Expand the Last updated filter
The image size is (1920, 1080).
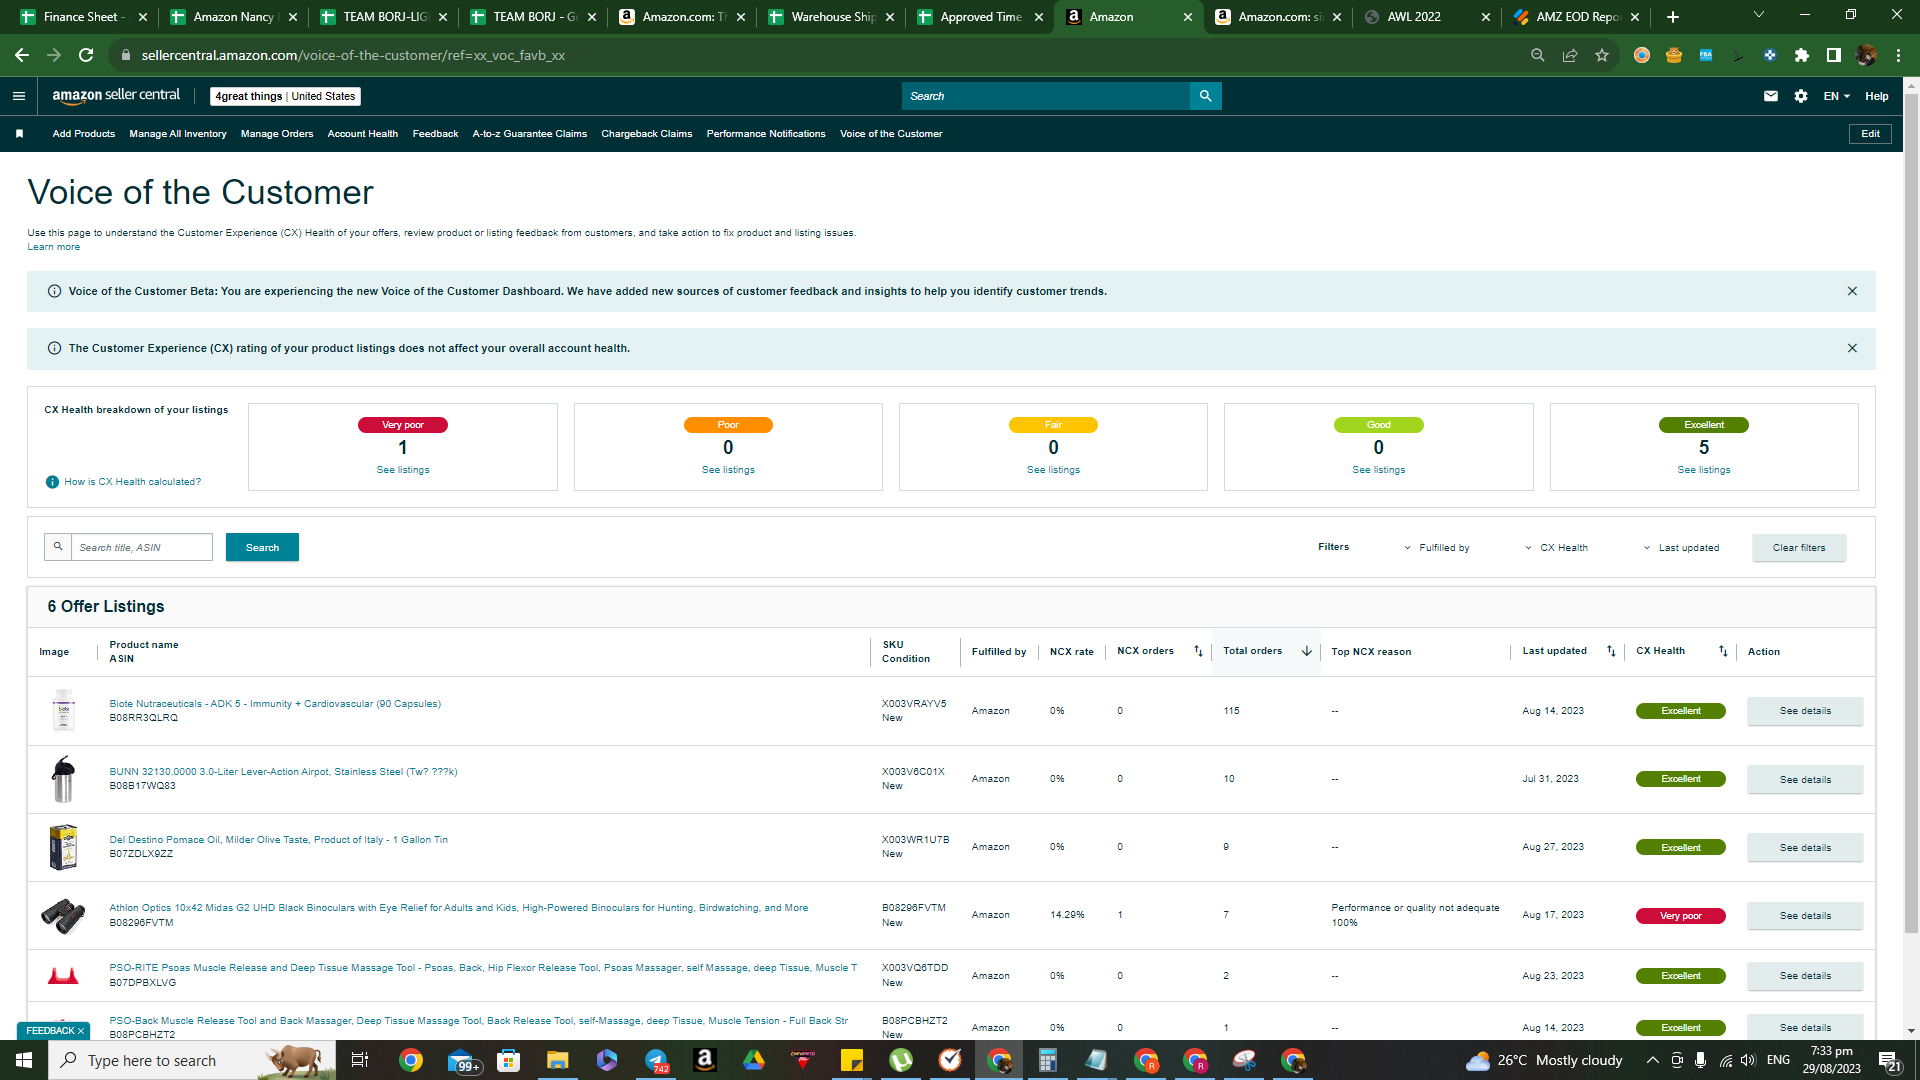[1681, 548]
